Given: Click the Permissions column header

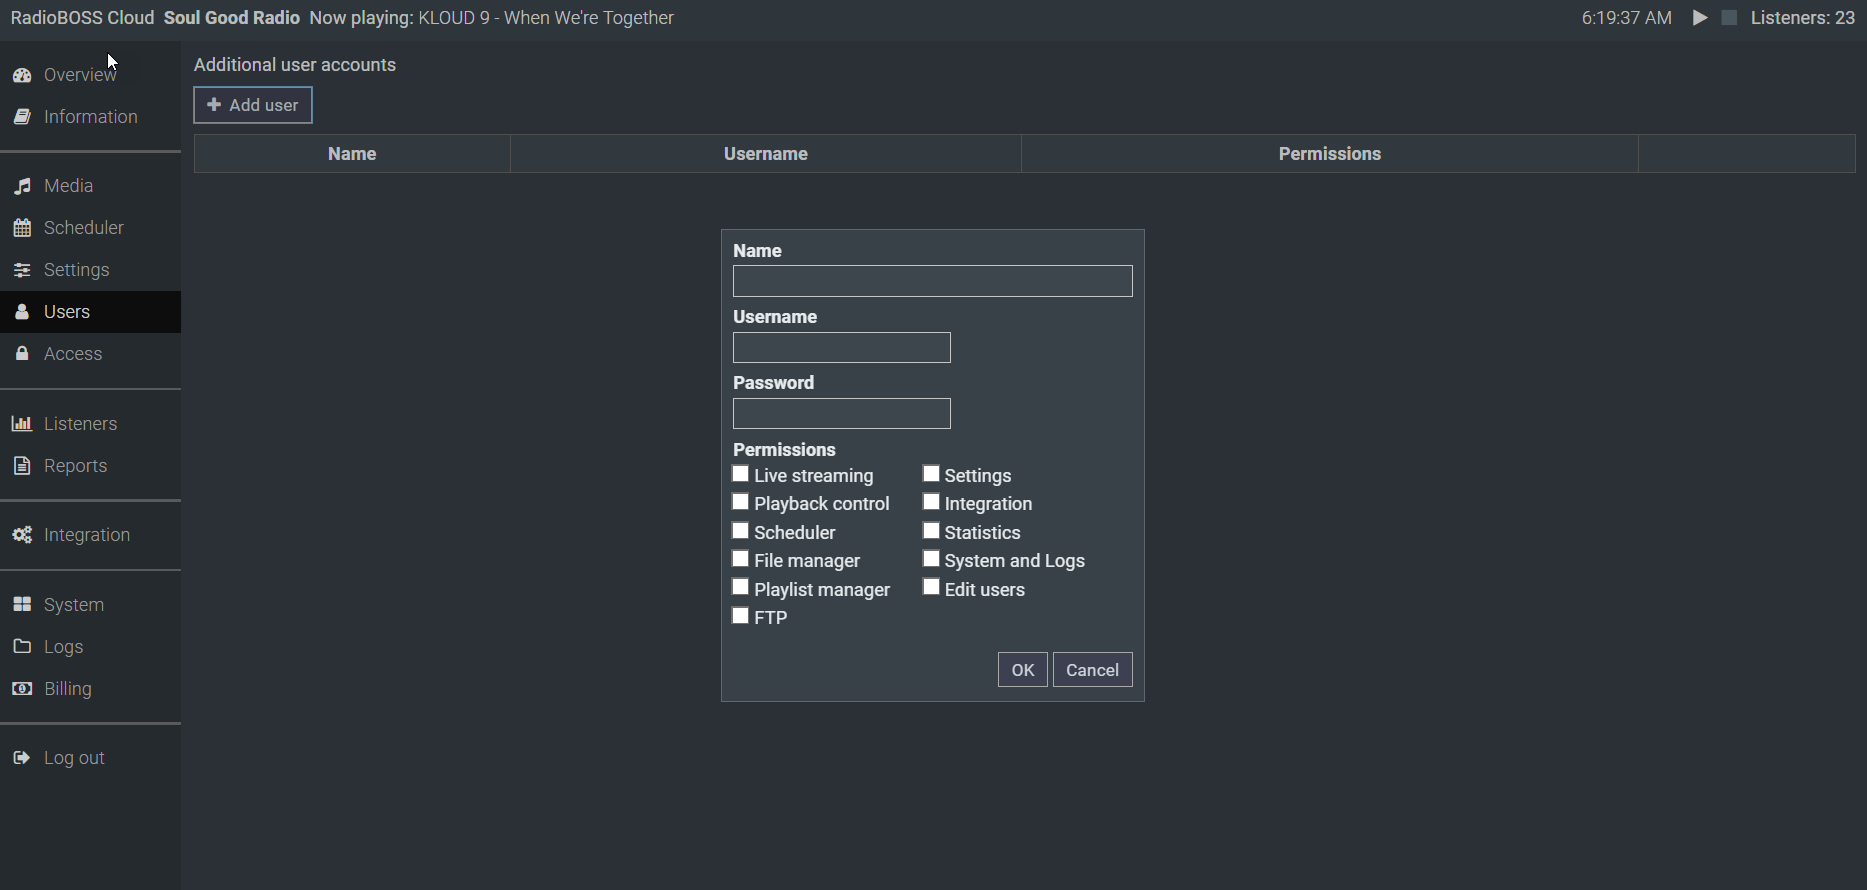Looking at the screenshot, I should click(1330, 154).
